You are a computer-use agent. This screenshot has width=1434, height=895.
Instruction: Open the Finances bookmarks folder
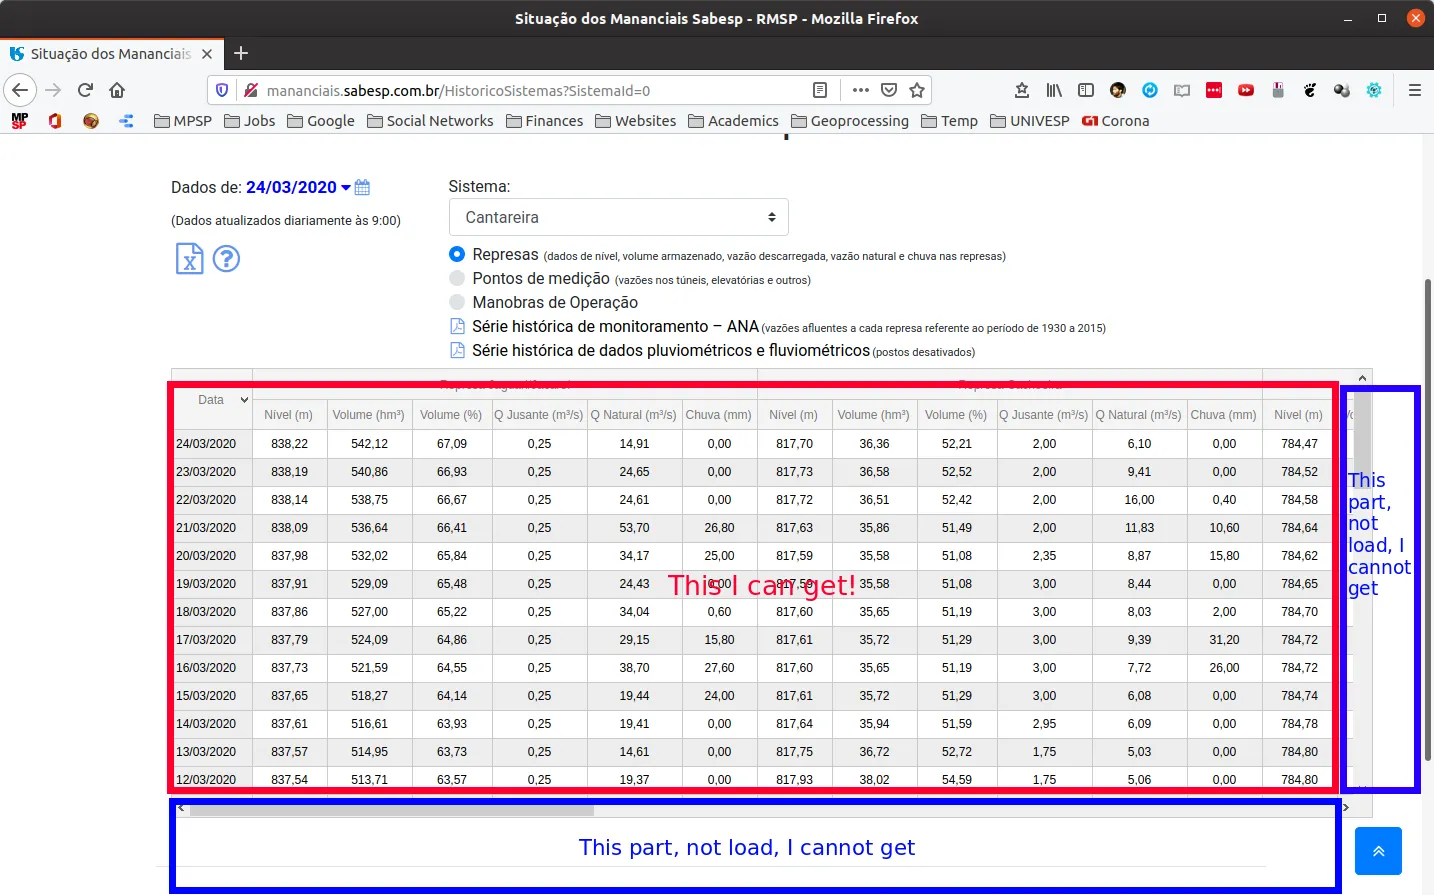[x=545, y=121]
